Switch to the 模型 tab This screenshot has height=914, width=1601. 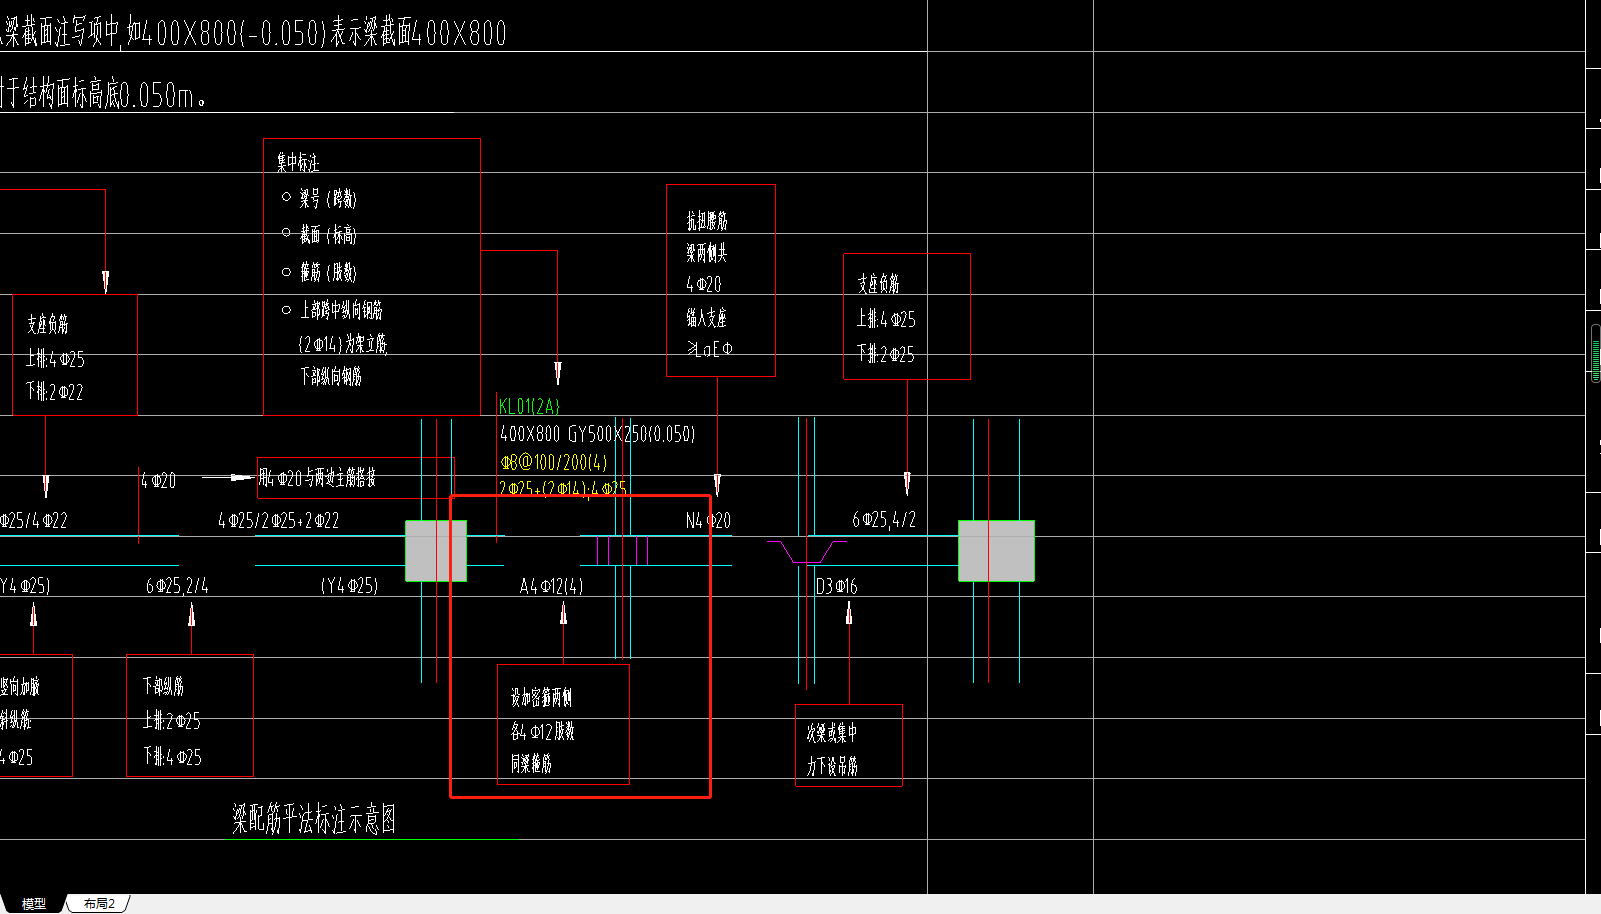click(x=33, y=904)
